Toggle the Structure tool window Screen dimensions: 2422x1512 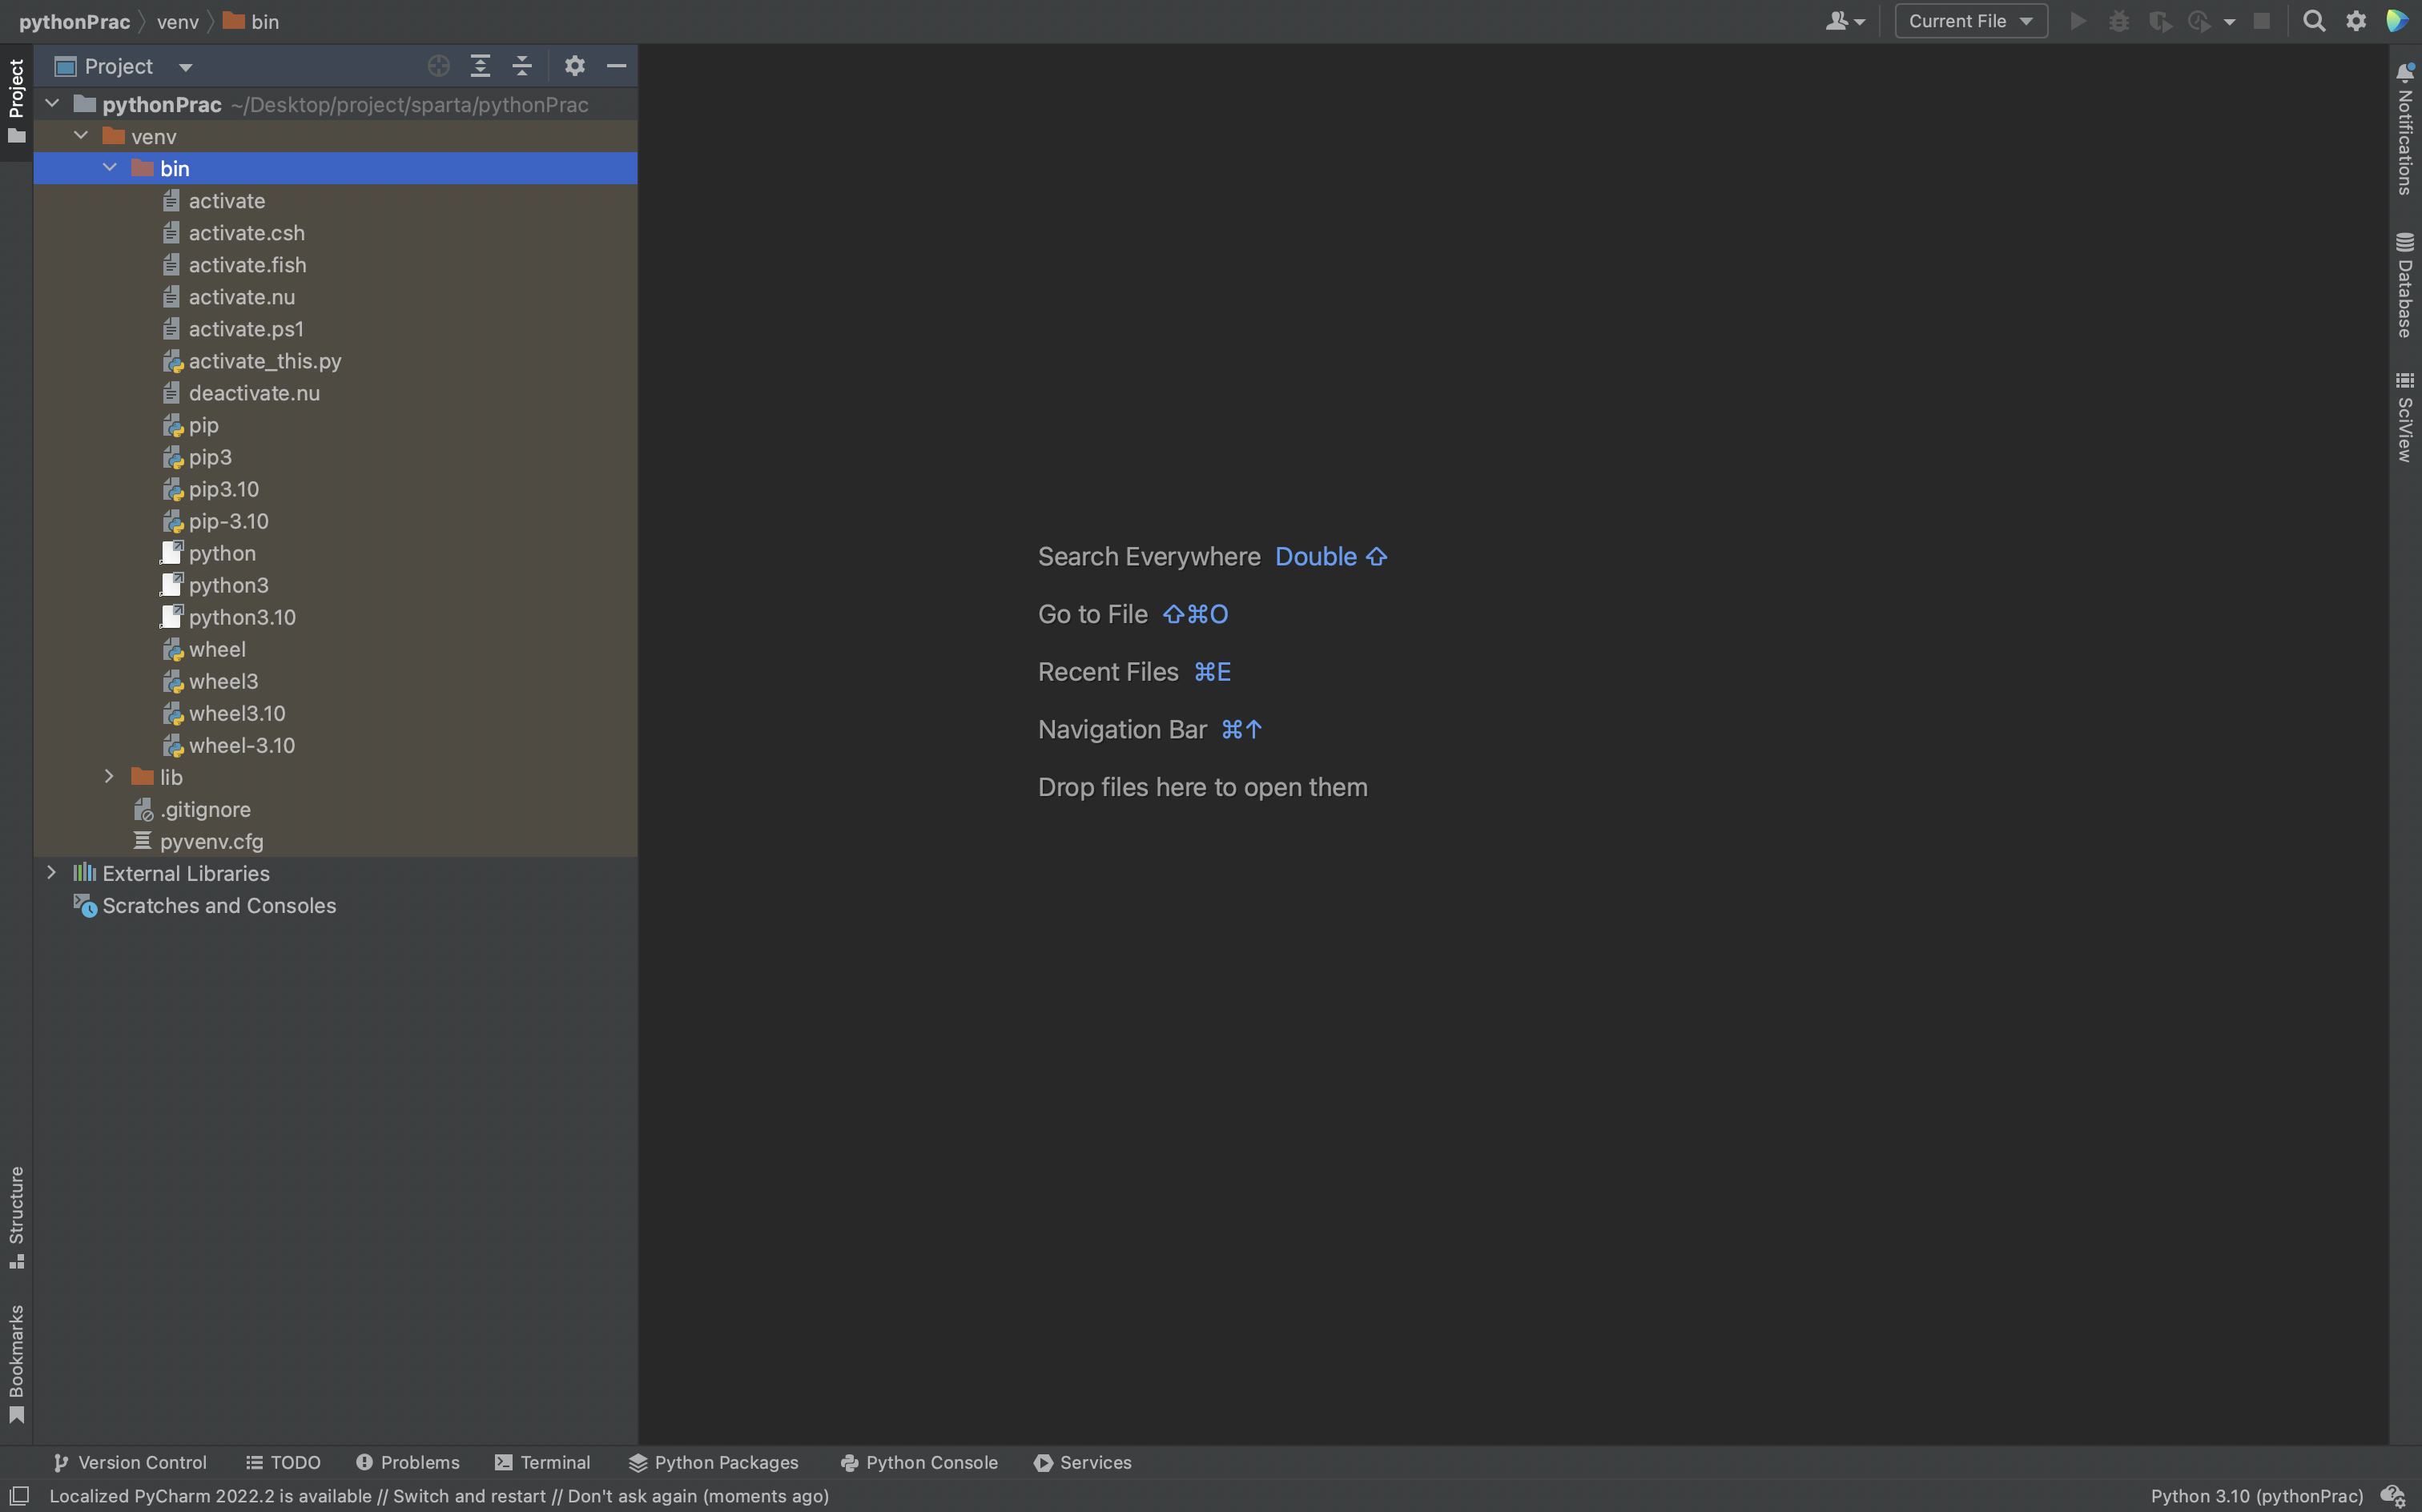pos(16,1216)
